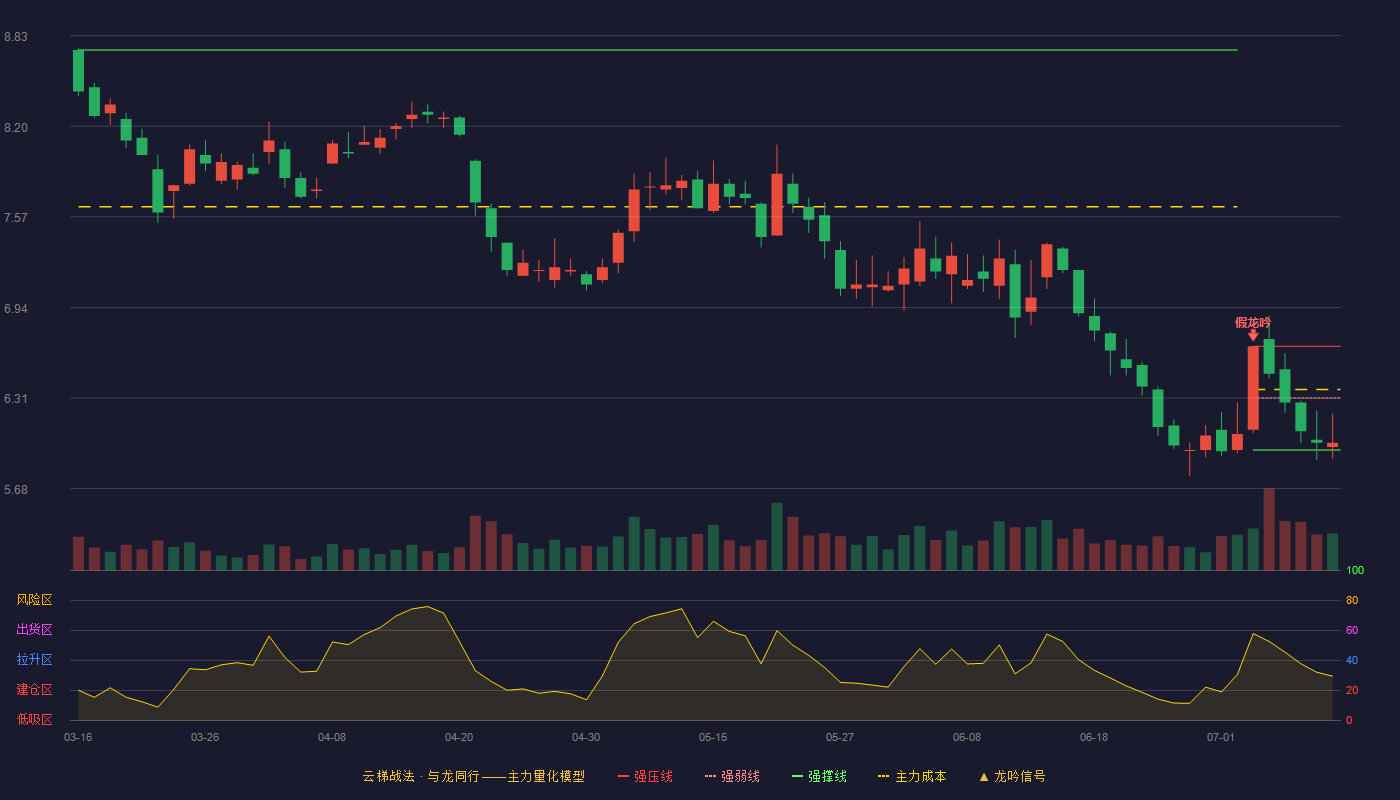Click the 主力量化模型 text
The image size is (1400, 800).
pyautogui.click(x=546, y=776)
